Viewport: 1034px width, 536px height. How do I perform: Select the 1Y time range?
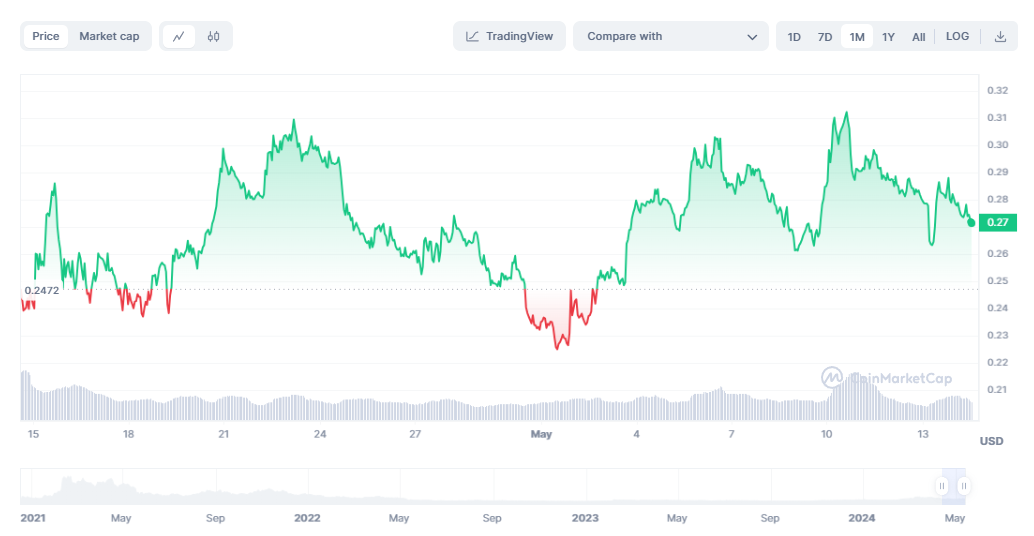(888, 37)
